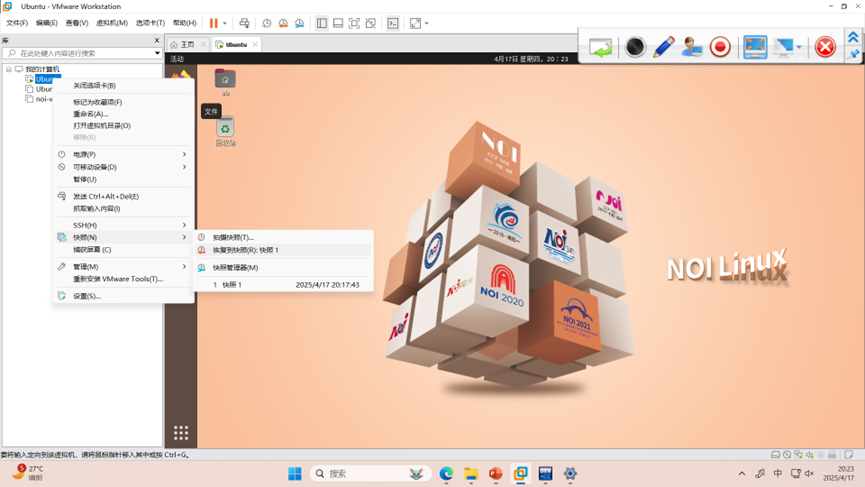Choose 重命名(A)... in context menu

tap(124, 114)
